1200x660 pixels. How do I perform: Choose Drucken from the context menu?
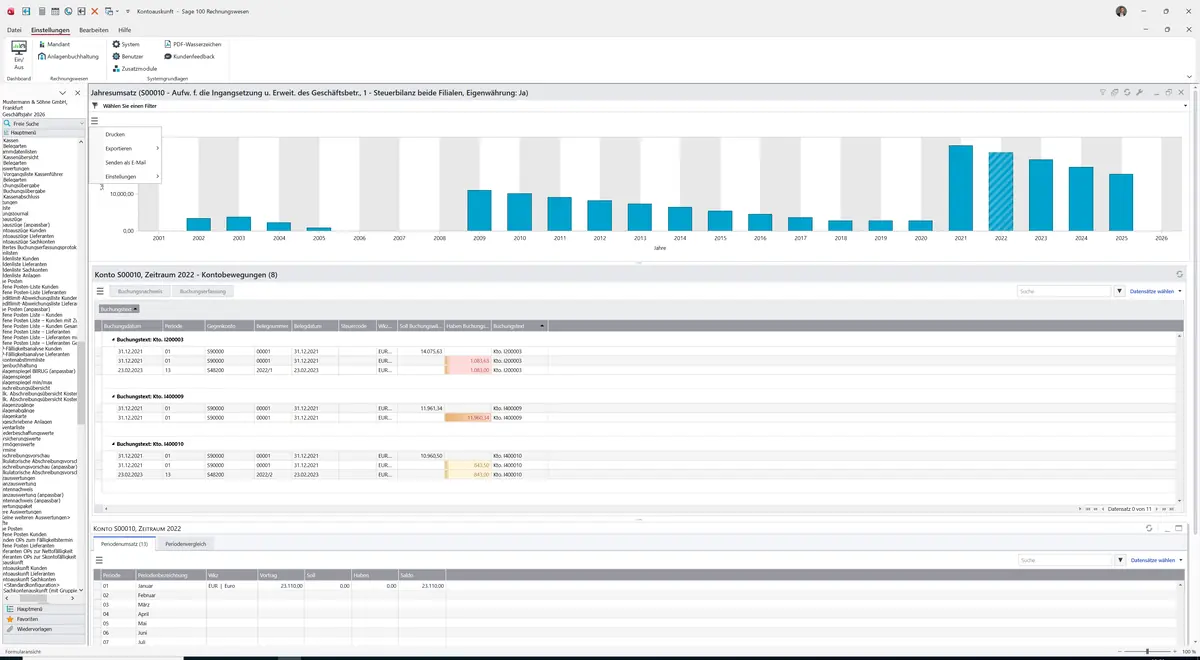pos(115,134)
